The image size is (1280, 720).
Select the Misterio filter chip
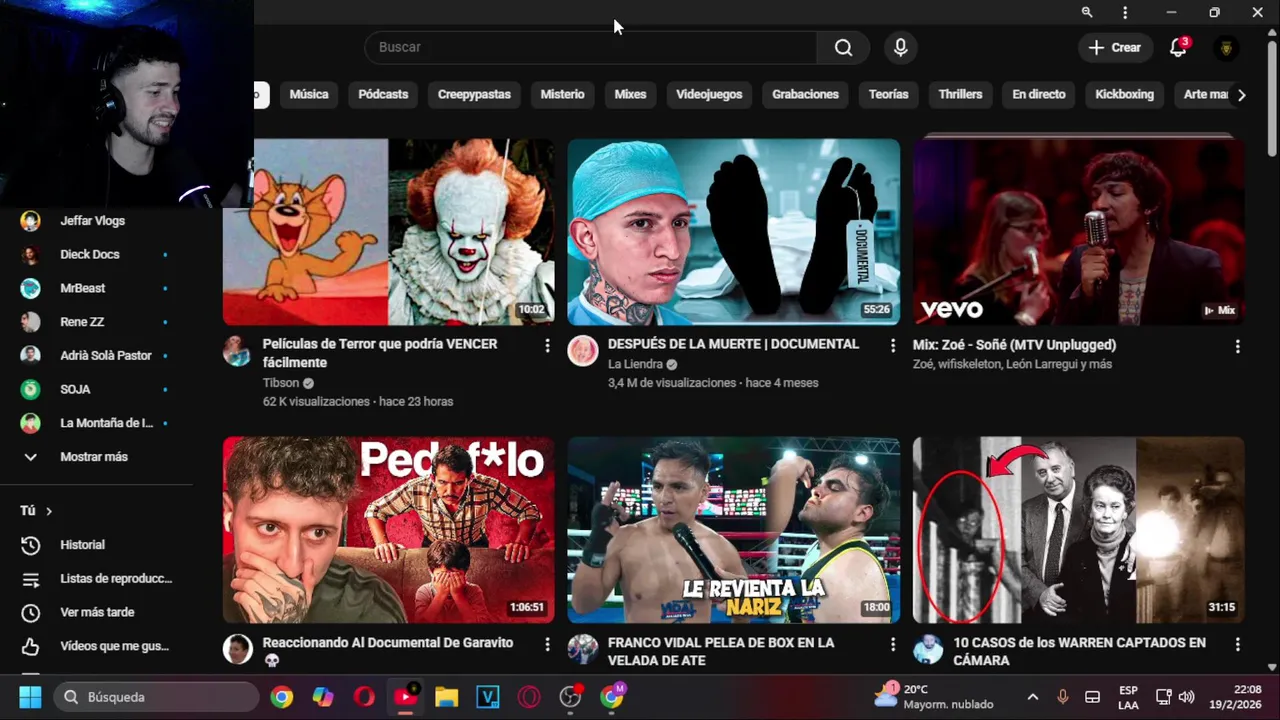[x=562, y=94]
